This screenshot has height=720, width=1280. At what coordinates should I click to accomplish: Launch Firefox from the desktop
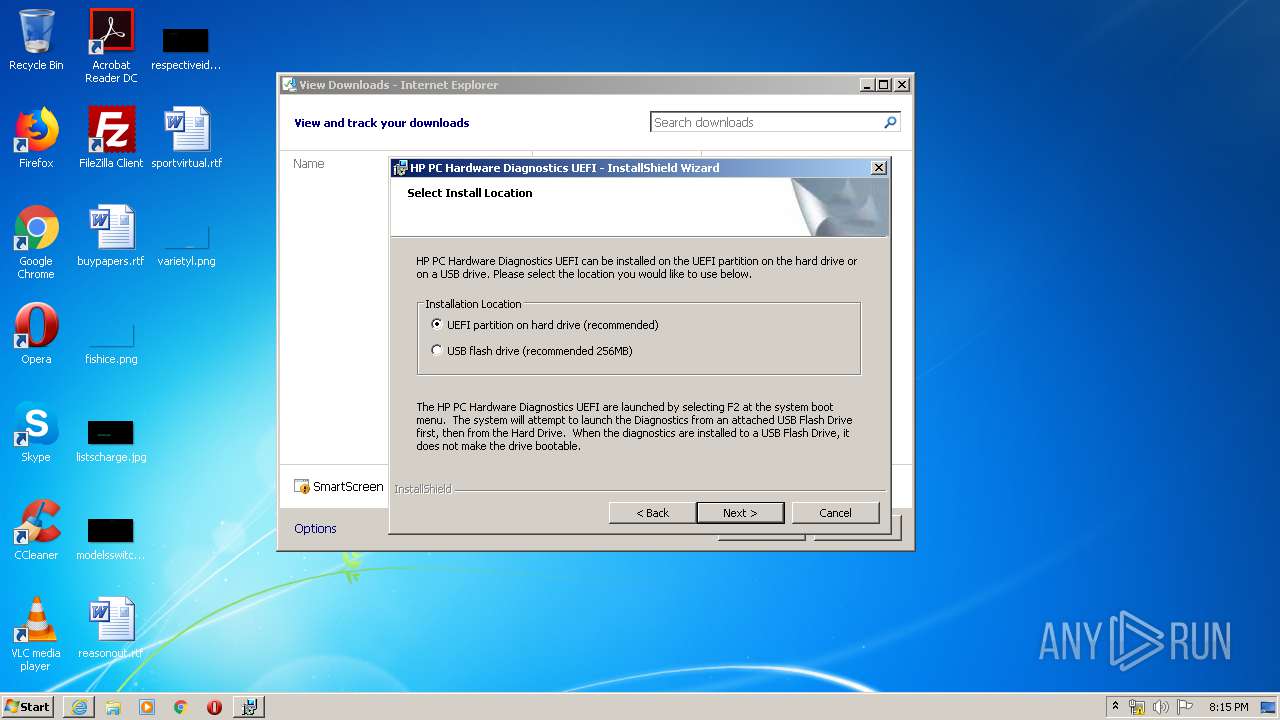(x=36, y=138)
